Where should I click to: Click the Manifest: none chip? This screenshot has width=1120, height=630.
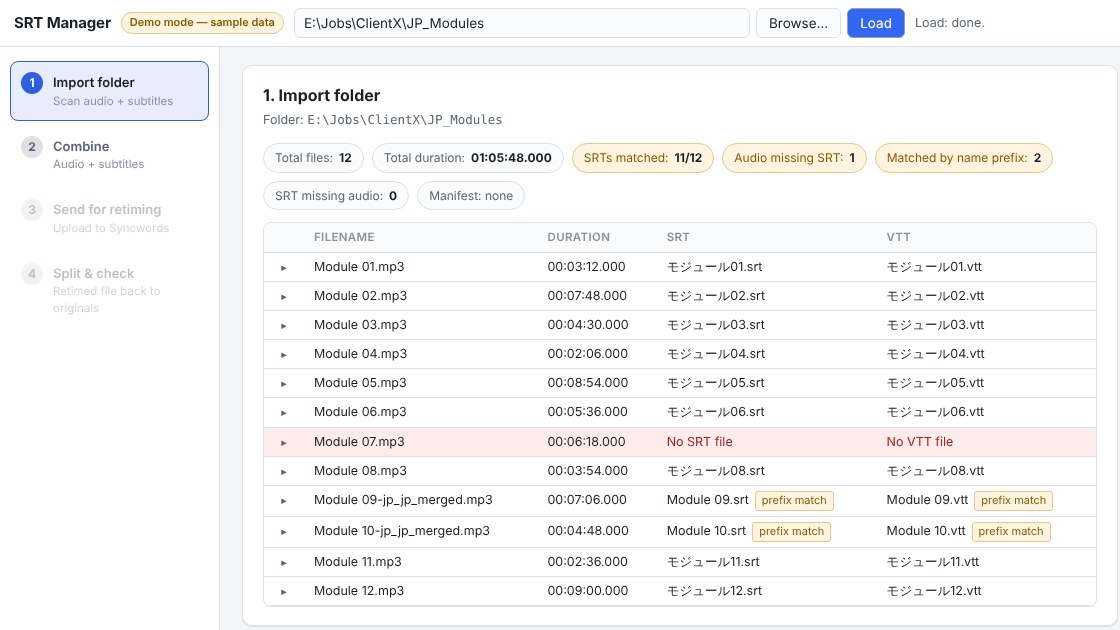[471, 196]
